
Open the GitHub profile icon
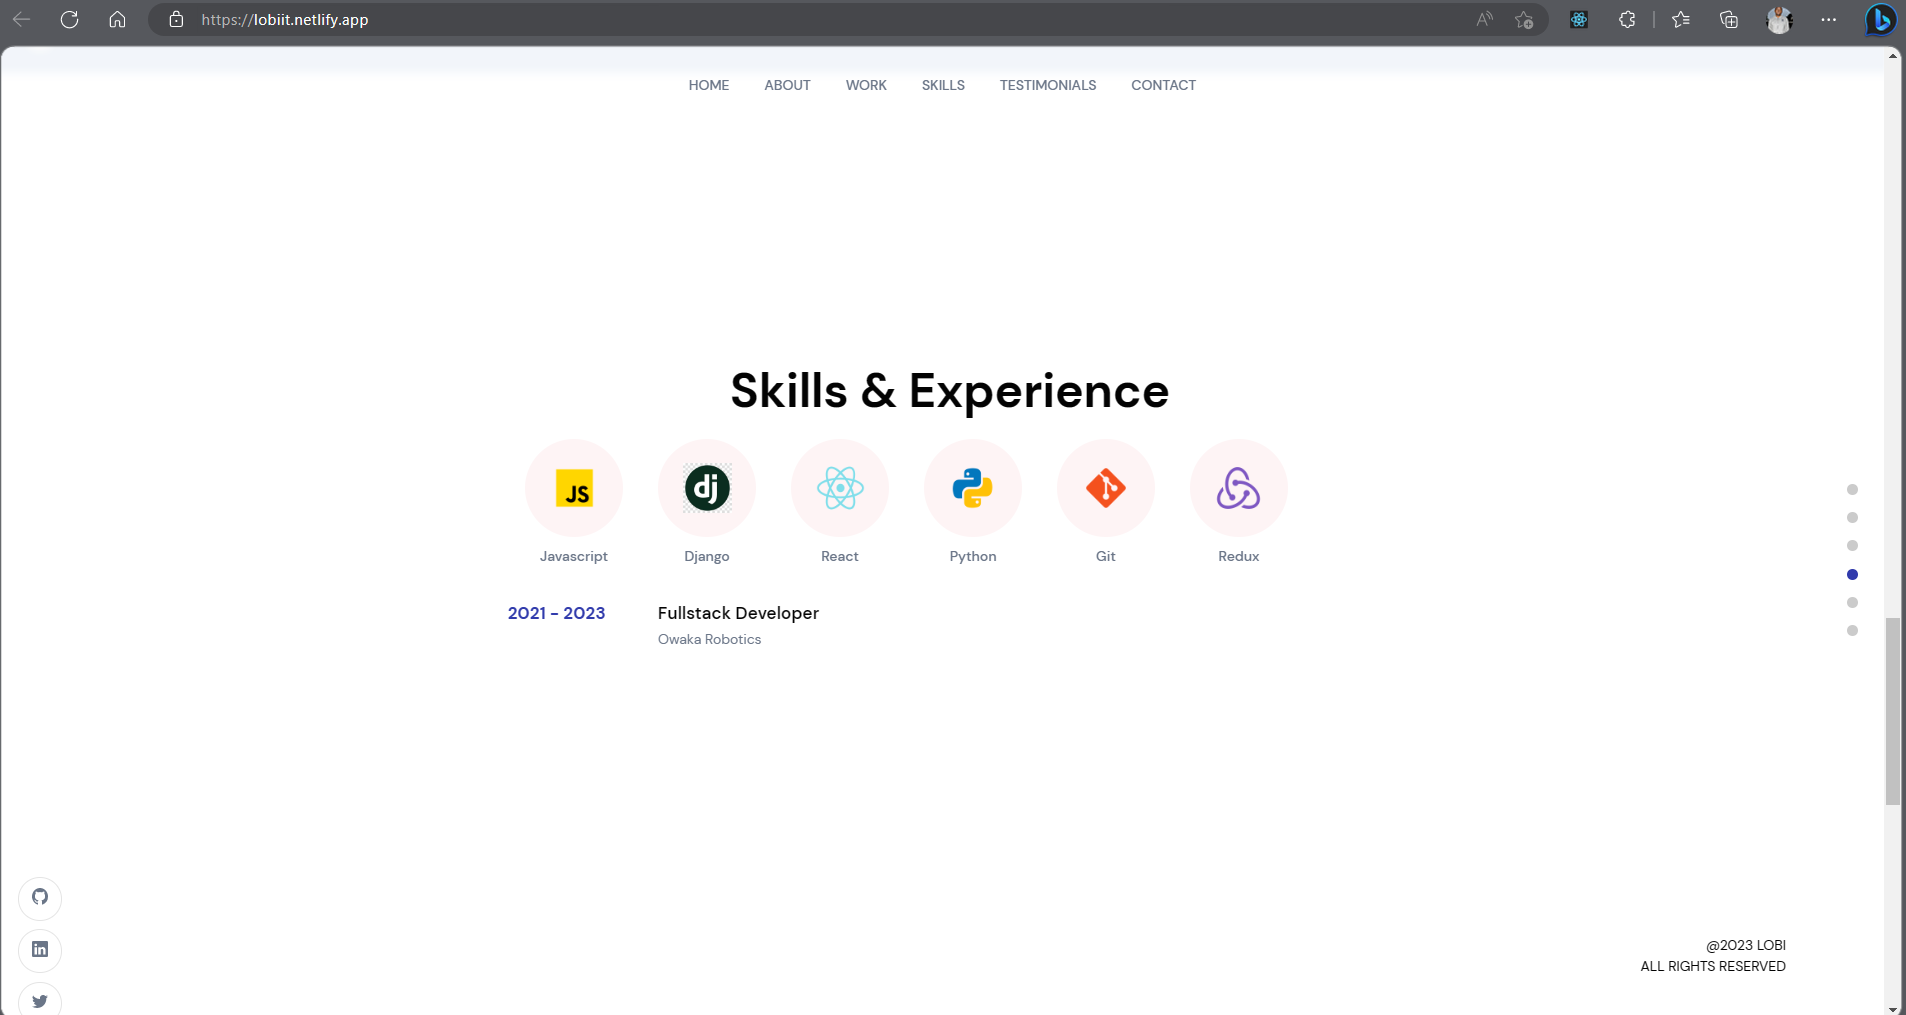(40, 898)
